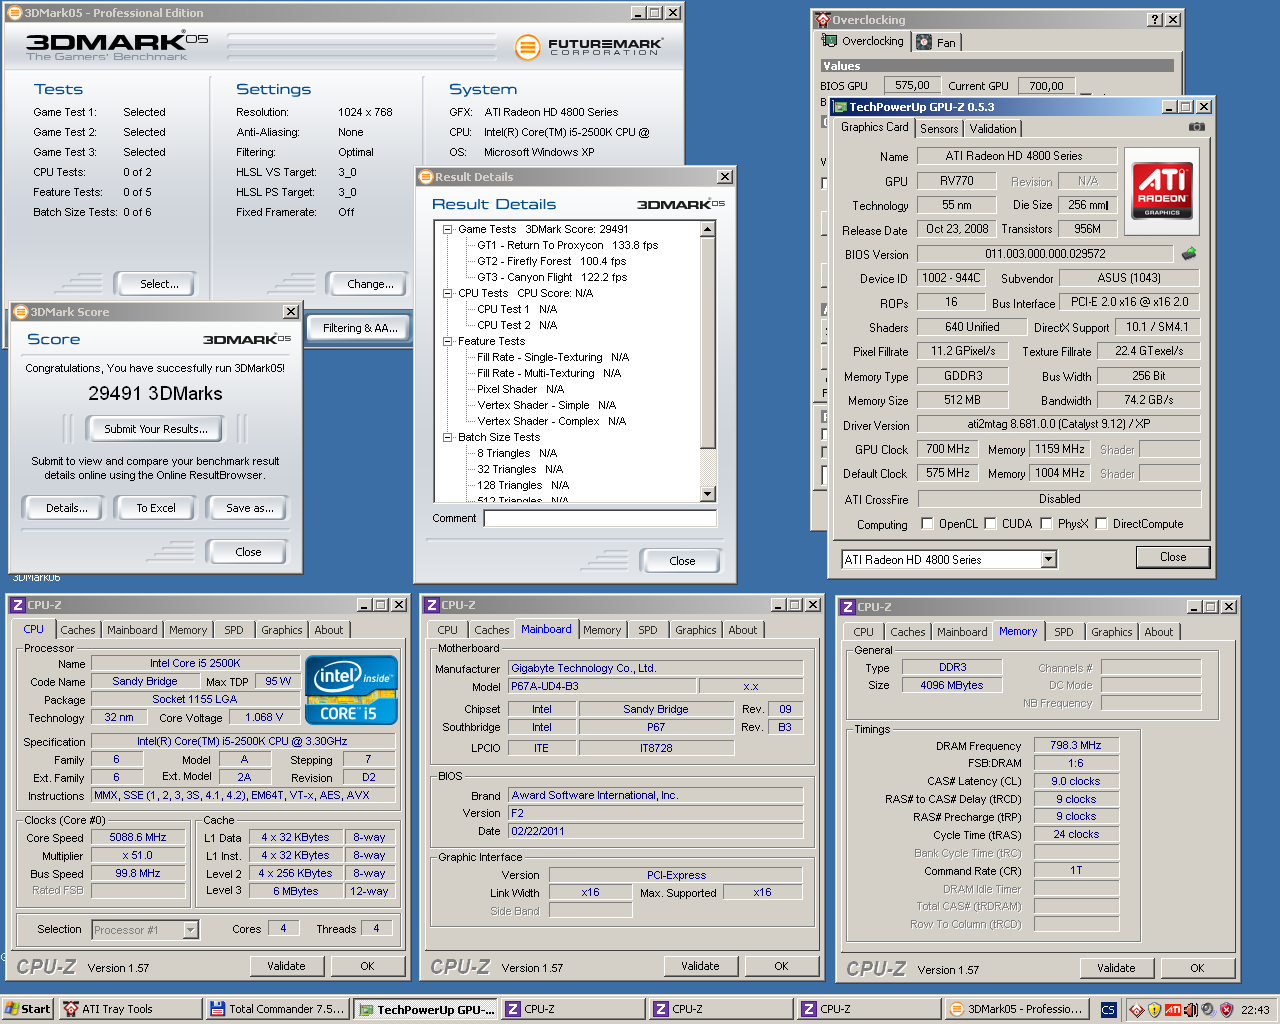Open the Processor #1 selection dropdown
This screenshot has height=1024, width=1280.
190,930
